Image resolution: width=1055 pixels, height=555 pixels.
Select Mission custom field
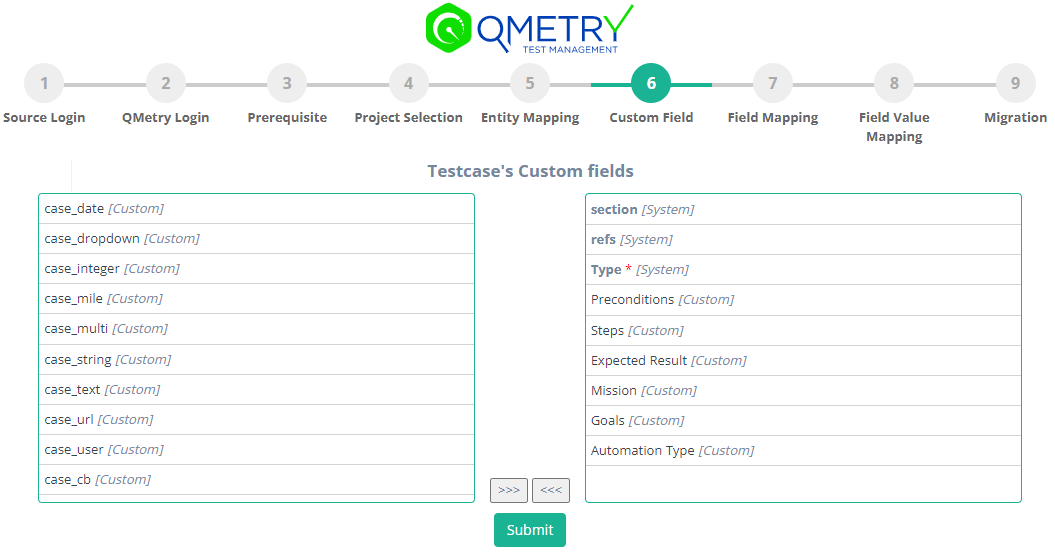803,391
